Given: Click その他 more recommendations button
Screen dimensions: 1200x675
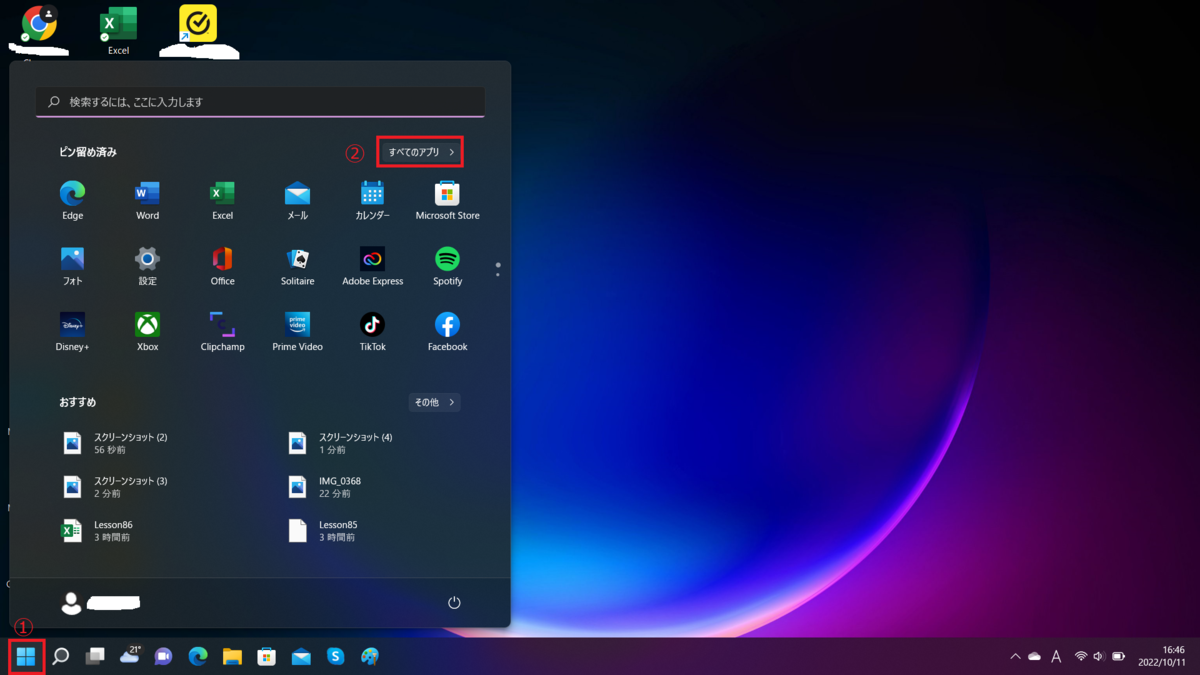Looking at the screenshot, I should [434, 402].
